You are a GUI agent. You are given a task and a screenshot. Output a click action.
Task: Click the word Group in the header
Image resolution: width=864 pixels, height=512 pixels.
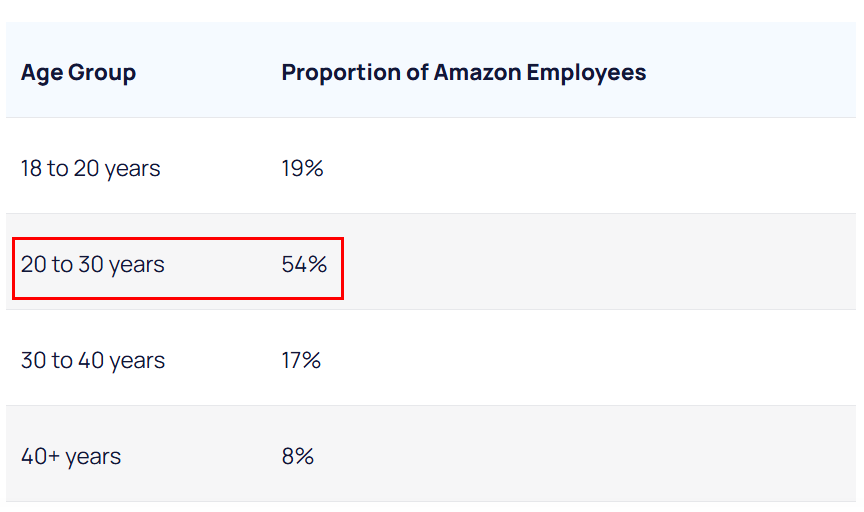(x=102, y=73)
